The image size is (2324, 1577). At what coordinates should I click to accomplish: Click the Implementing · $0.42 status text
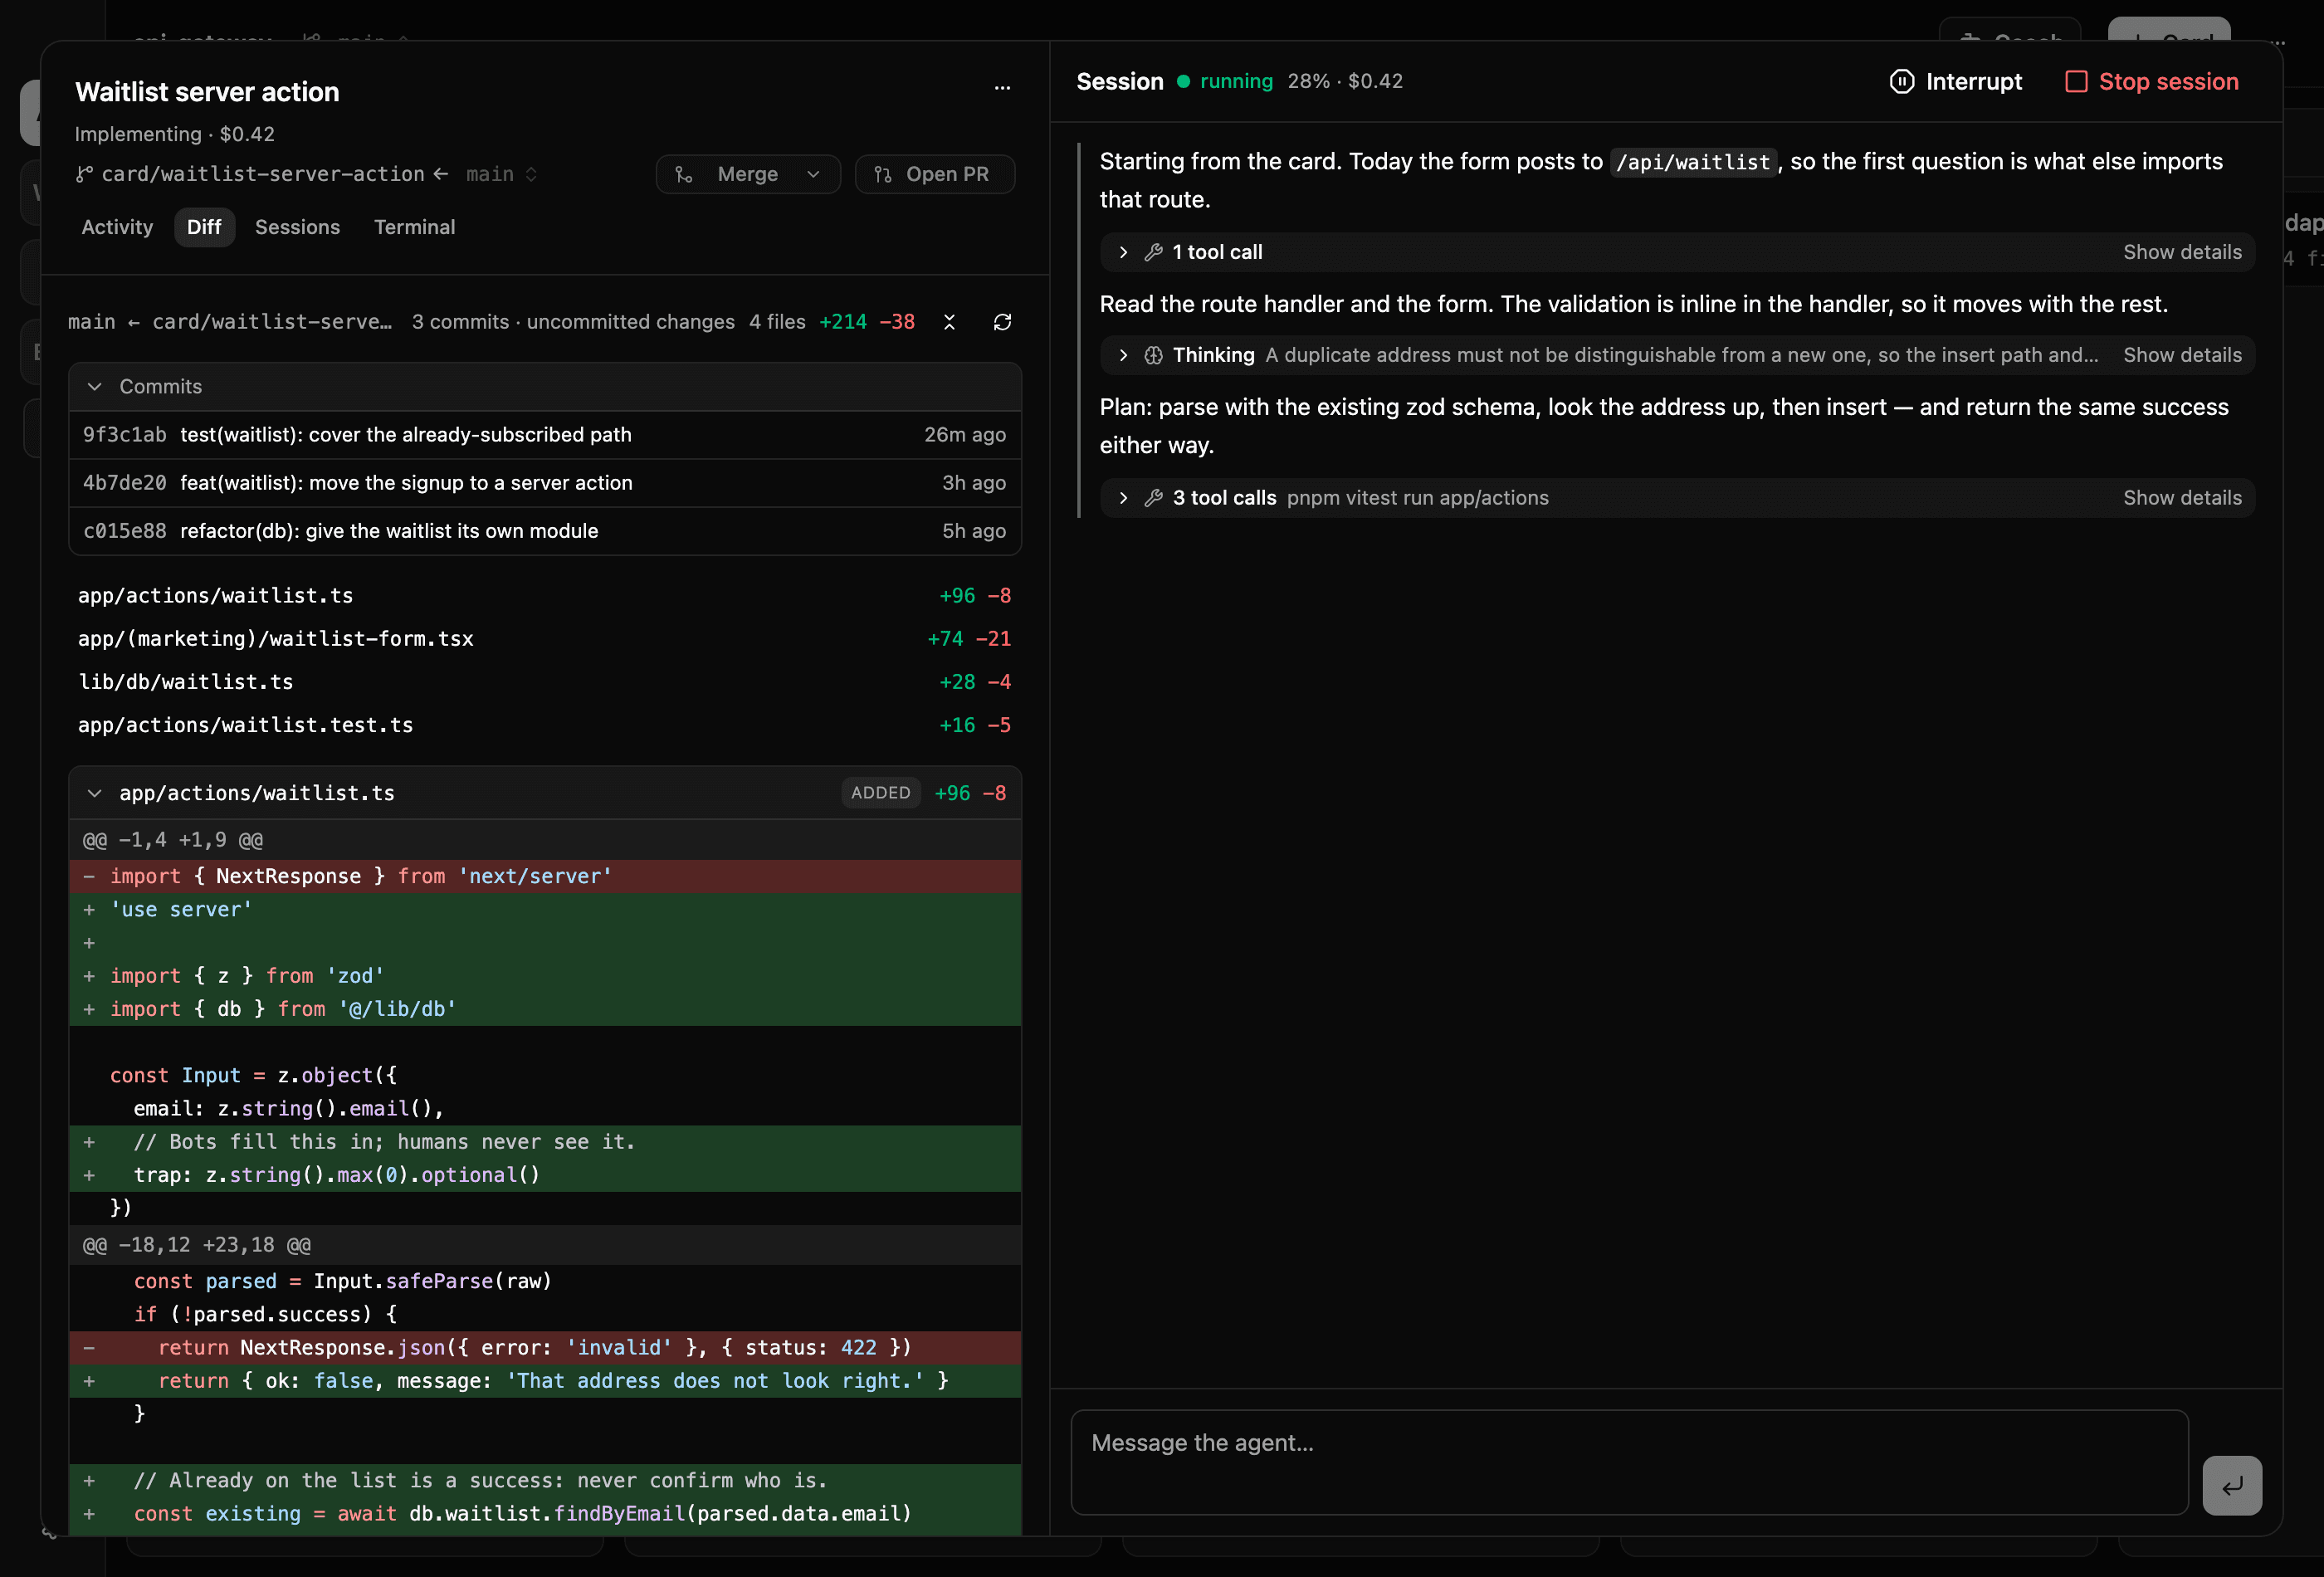click(174, 135)
